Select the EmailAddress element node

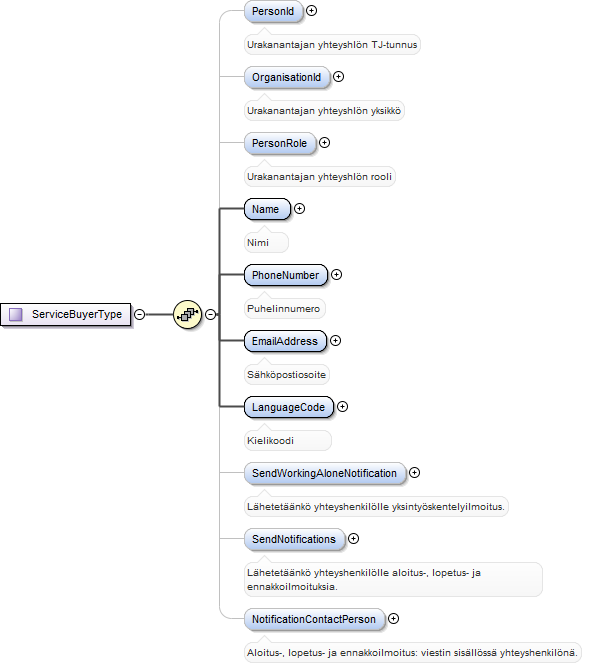(x=285, y=341)
